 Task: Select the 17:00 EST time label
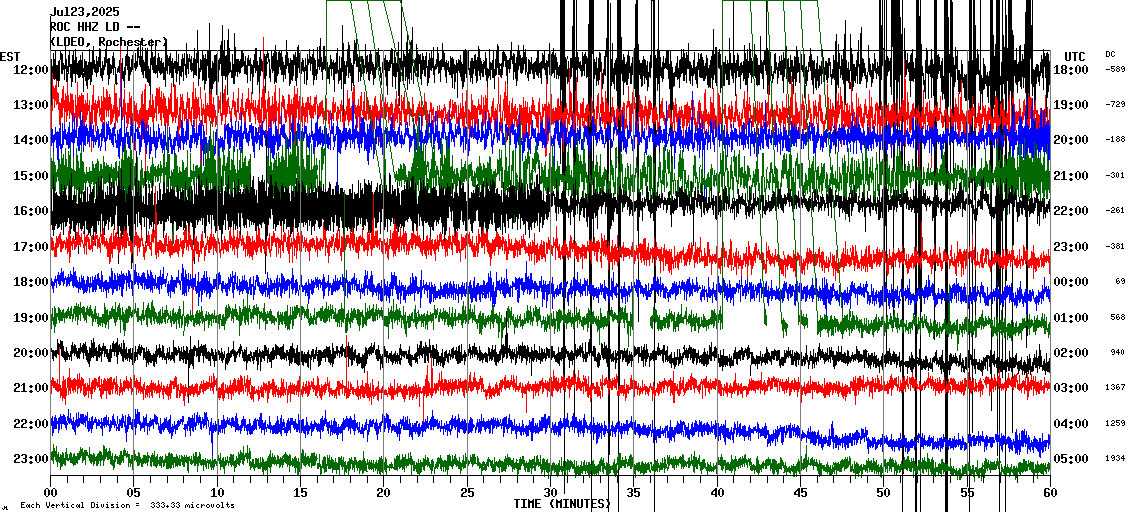[30, 247]
